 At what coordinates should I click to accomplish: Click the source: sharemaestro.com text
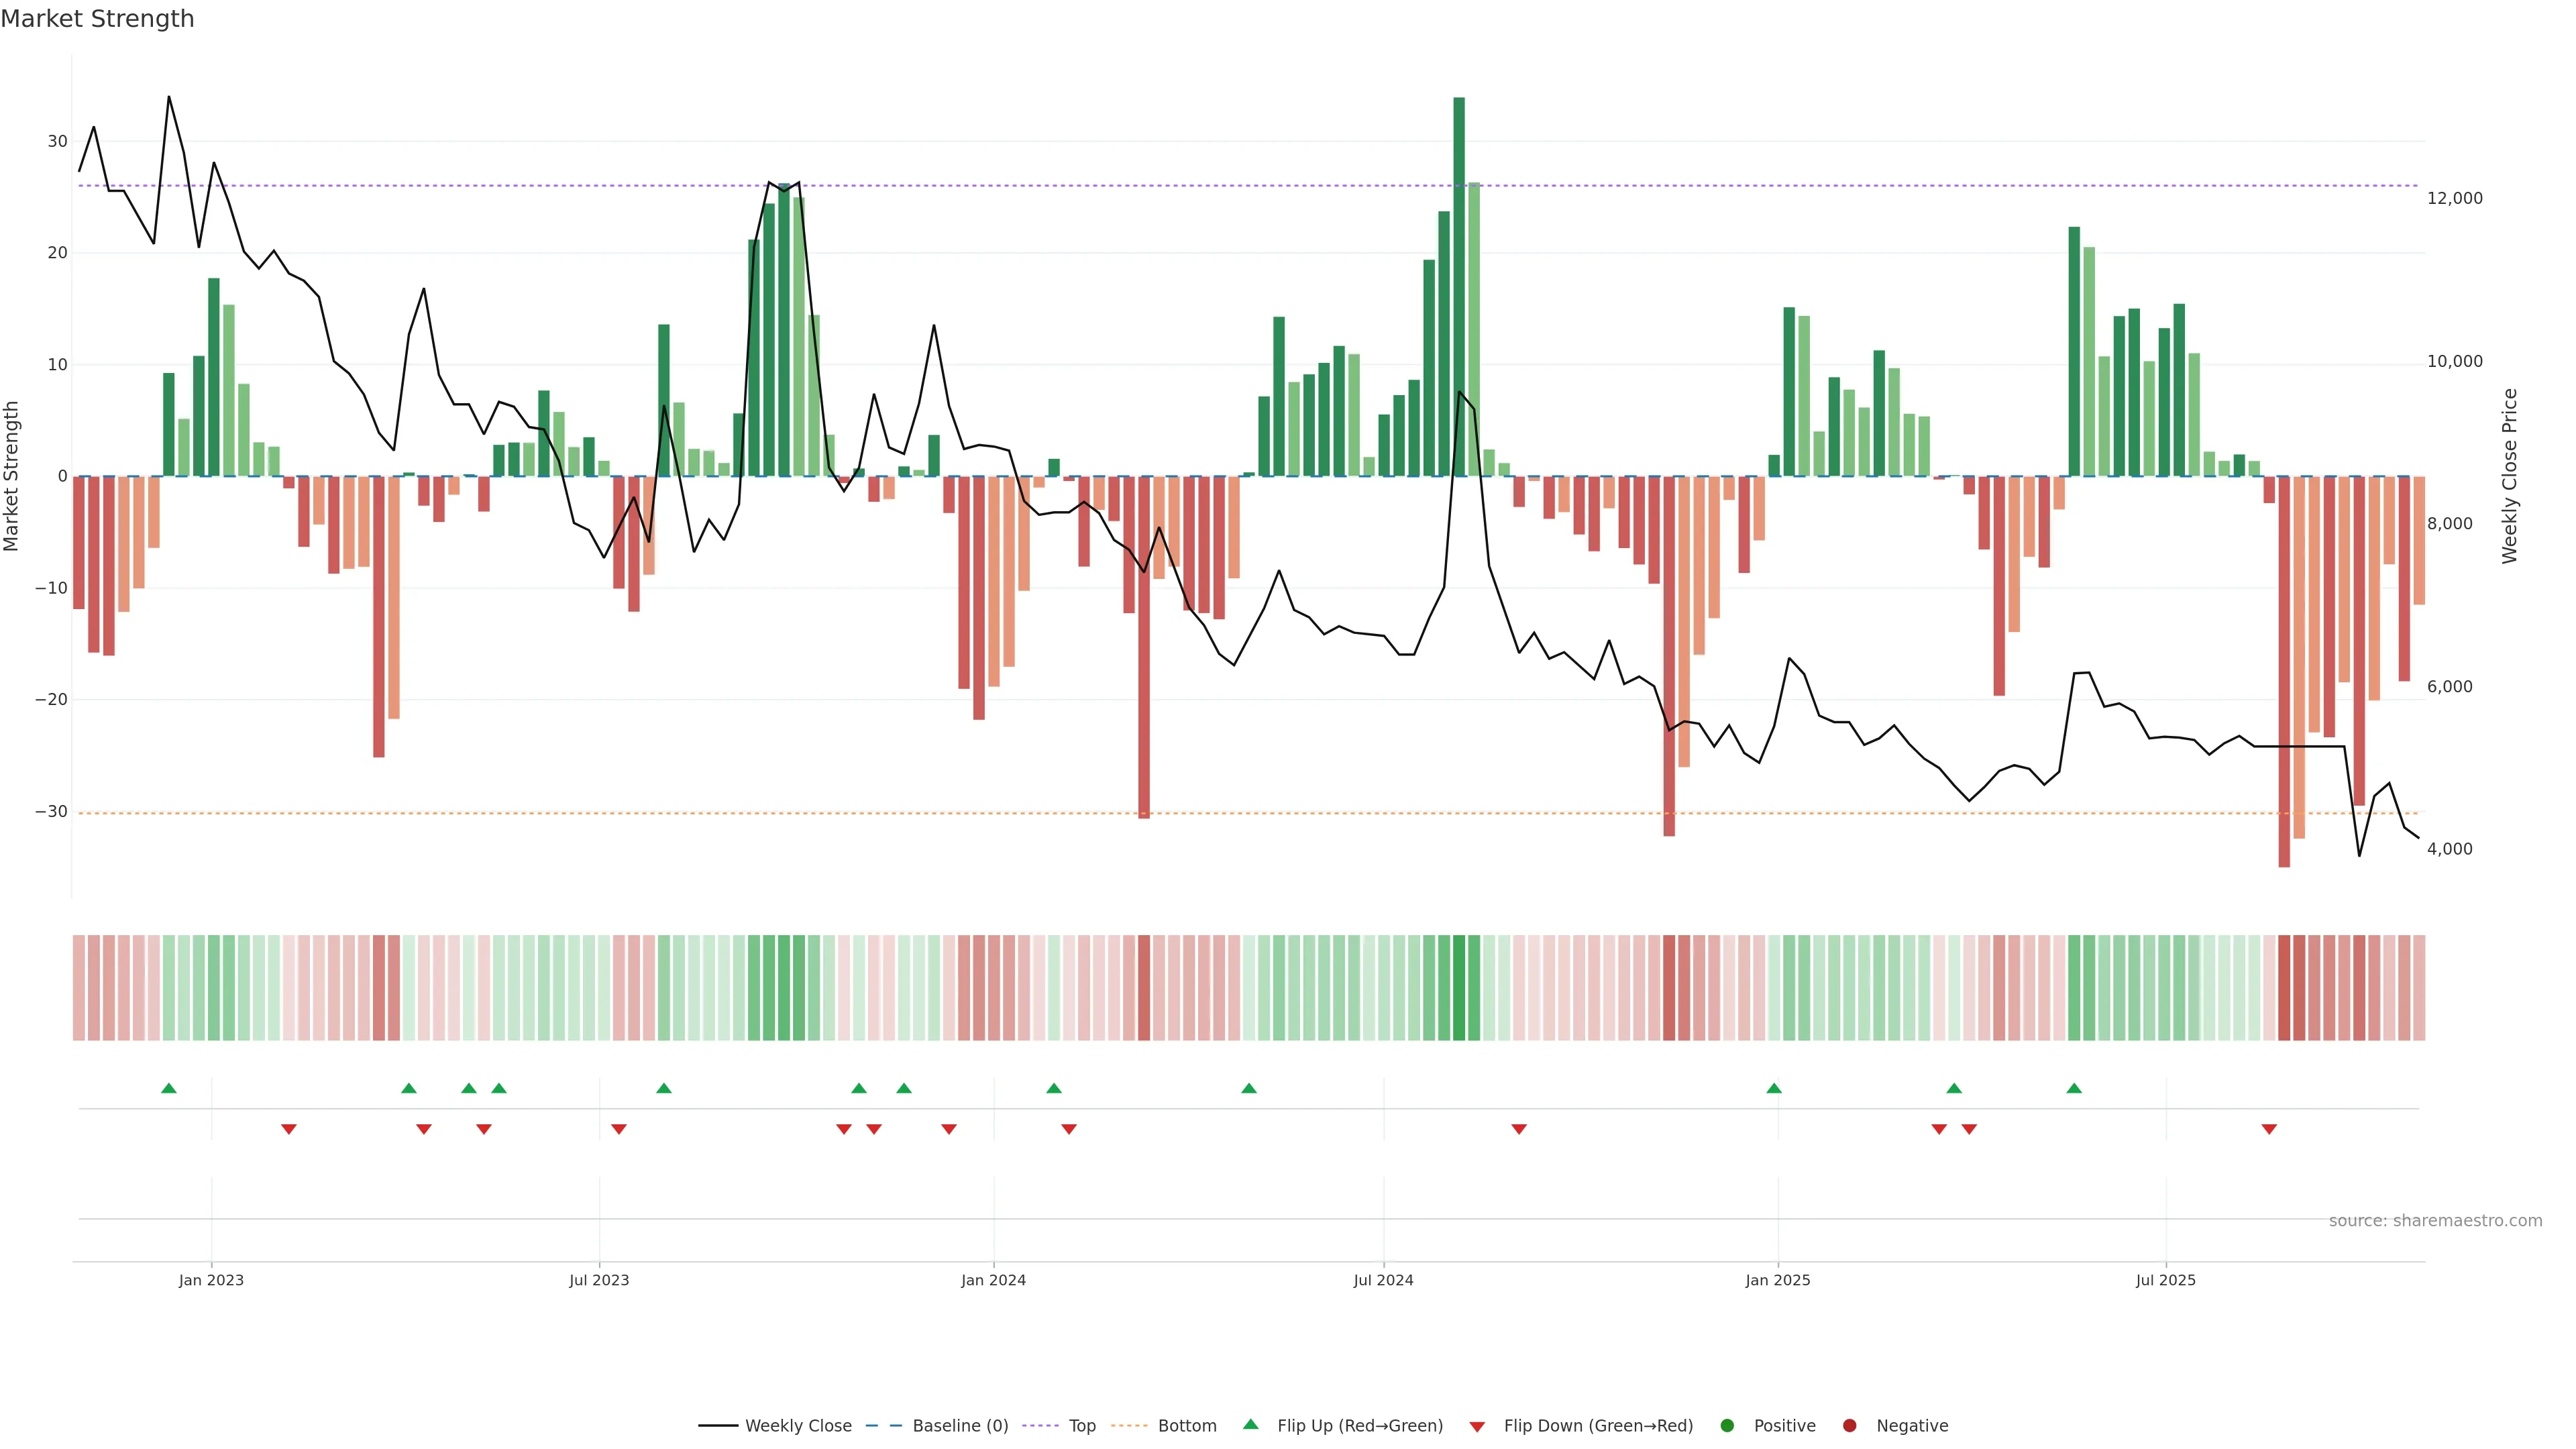(x=2435, y=1220)
